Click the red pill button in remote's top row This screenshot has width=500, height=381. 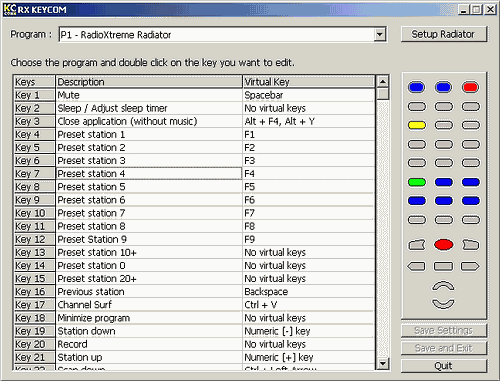click(x=470, y=87)
